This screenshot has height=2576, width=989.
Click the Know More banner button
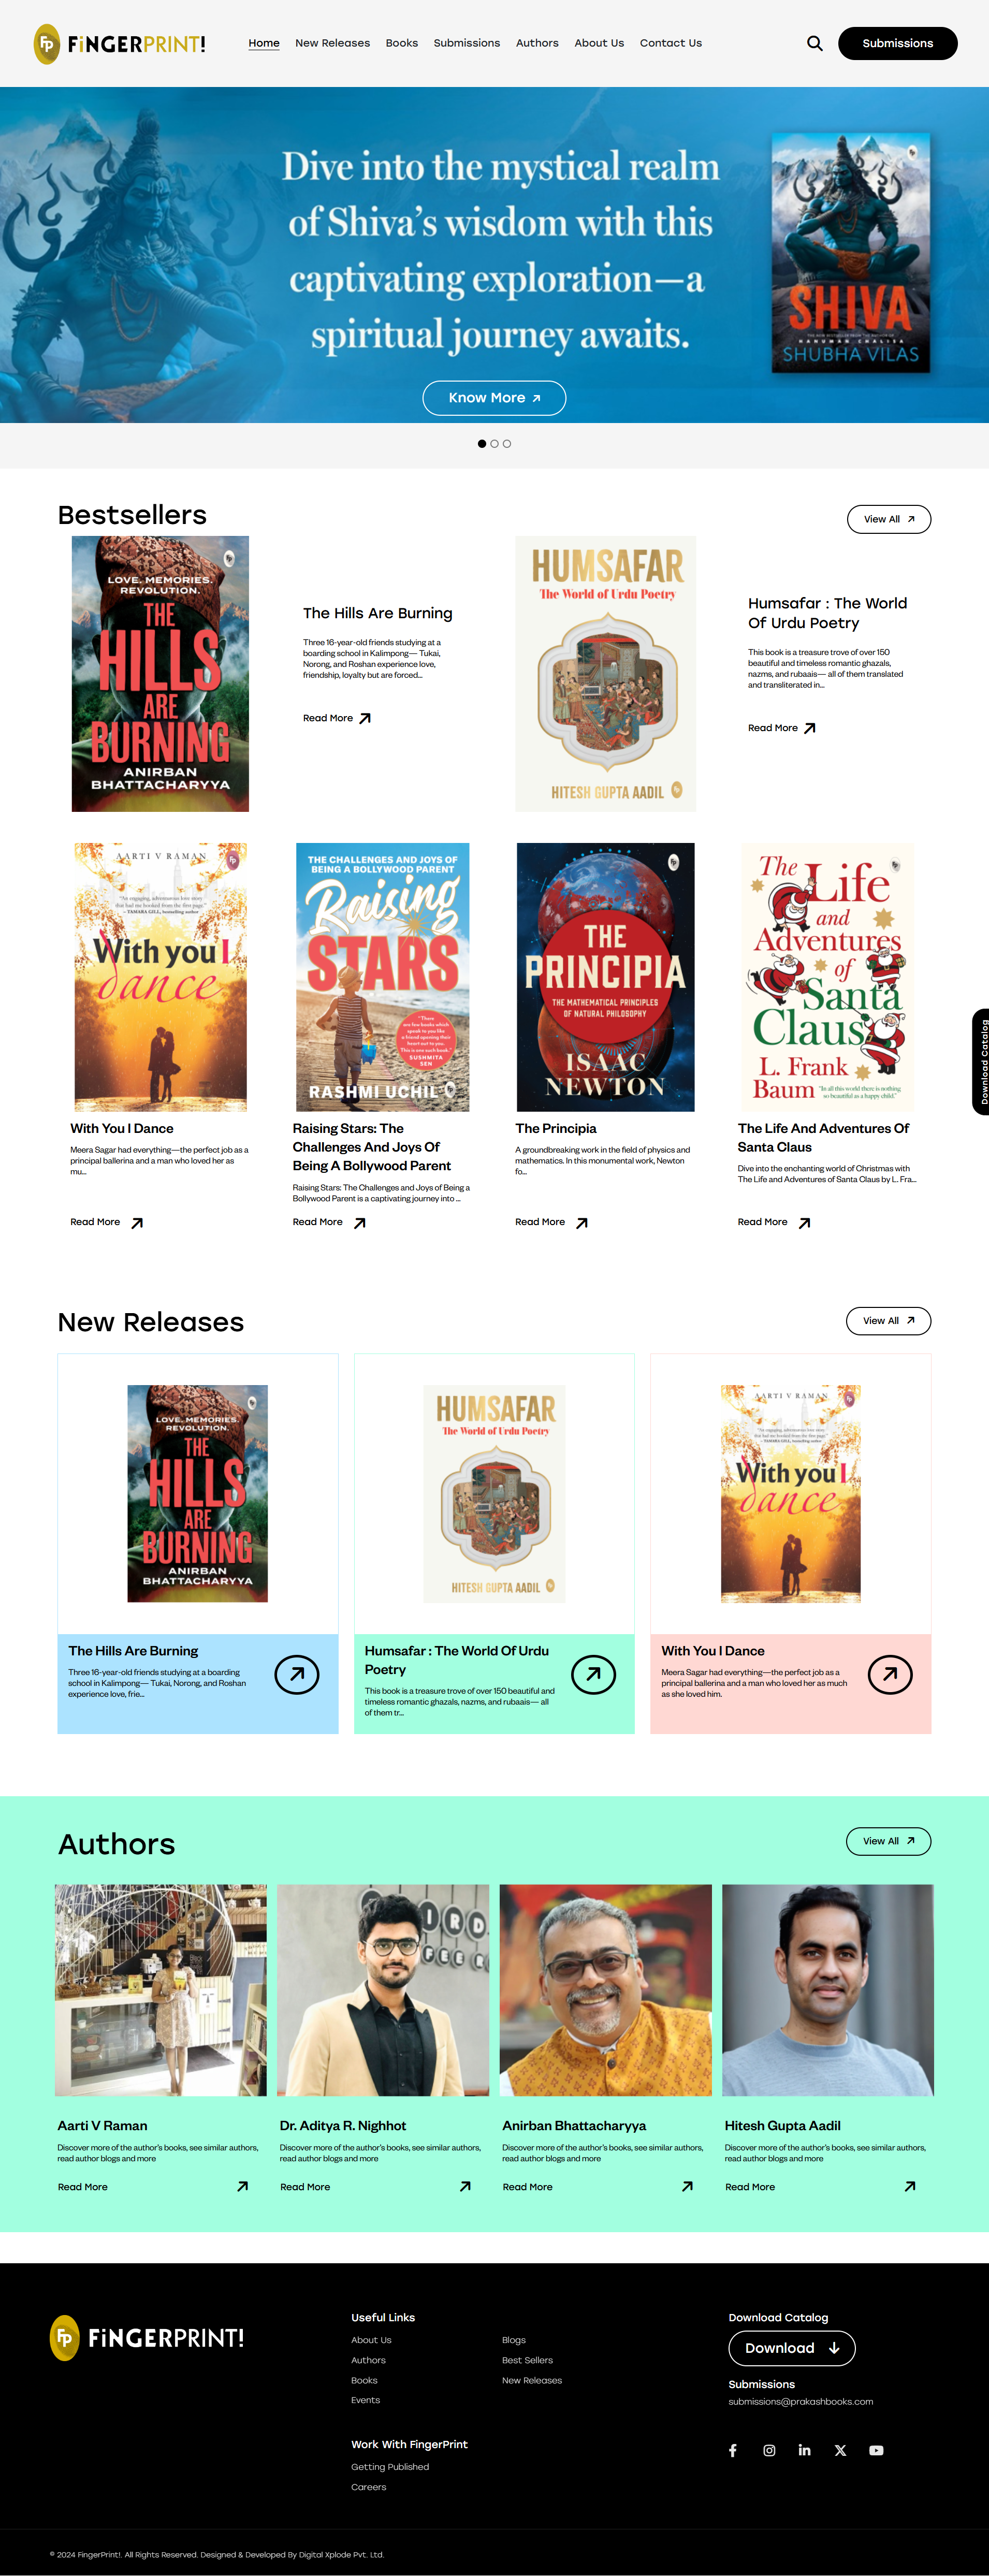pyautogui.click(x=494, y=398)
